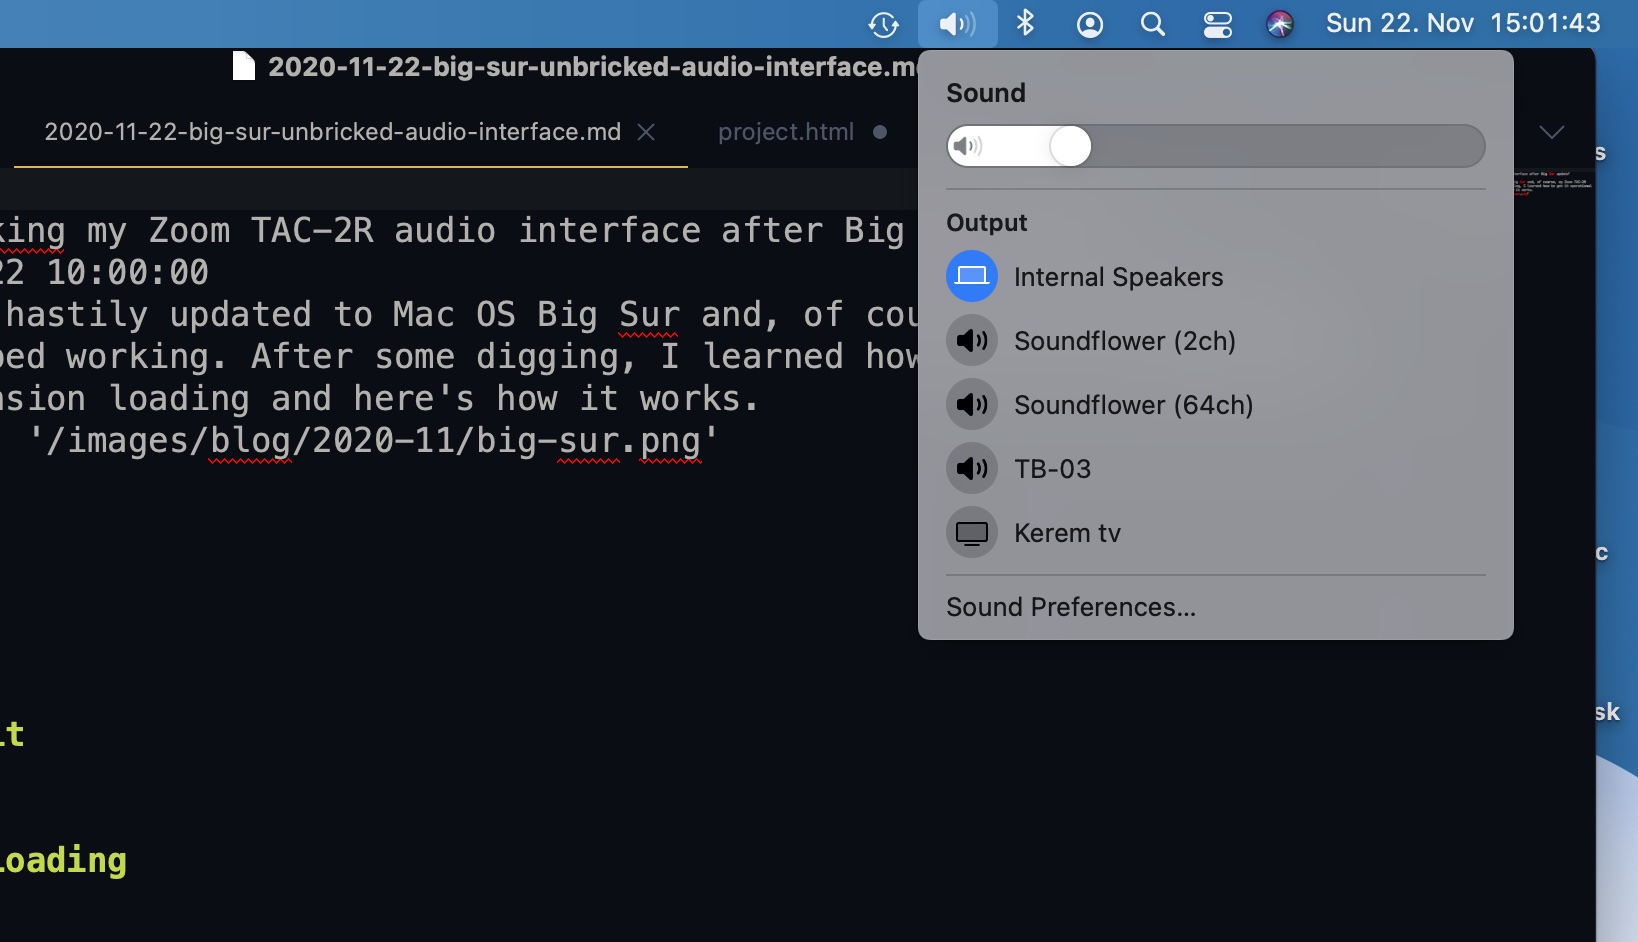
Task: Open Spotlight search magnifier icon
Action: tap(1153, 24)
